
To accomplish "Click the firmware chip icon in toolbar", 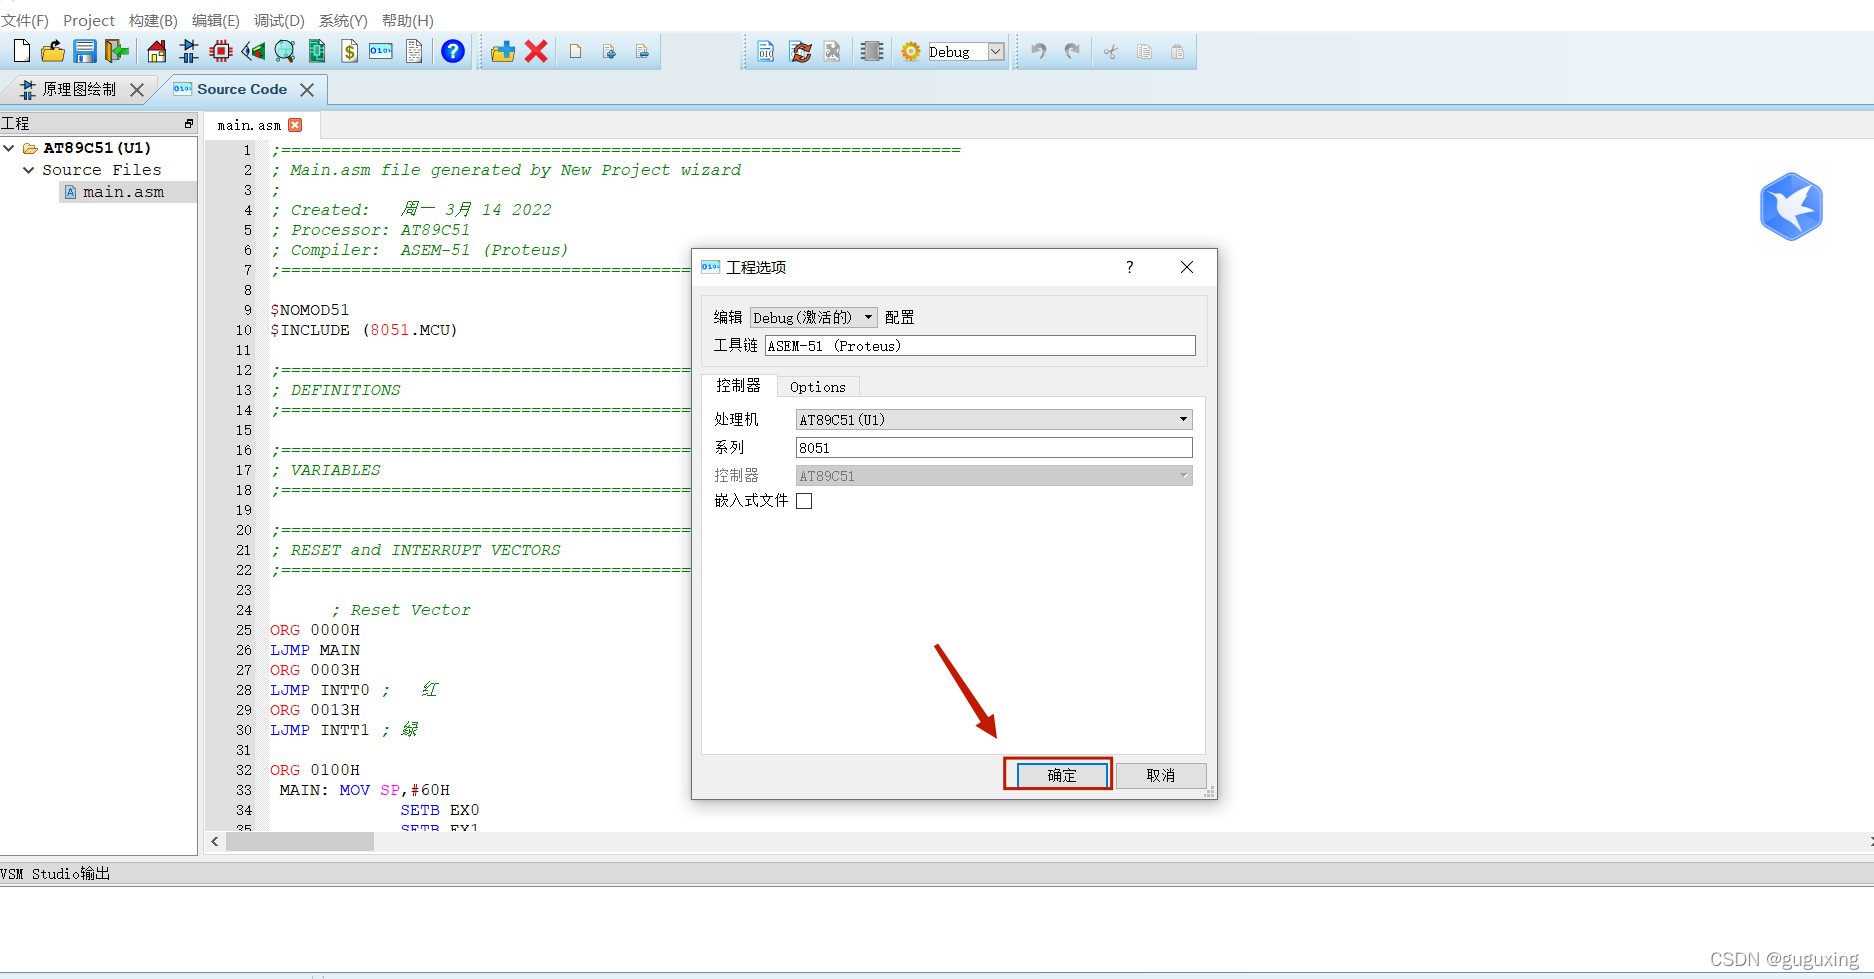I will tap(872, 51).
